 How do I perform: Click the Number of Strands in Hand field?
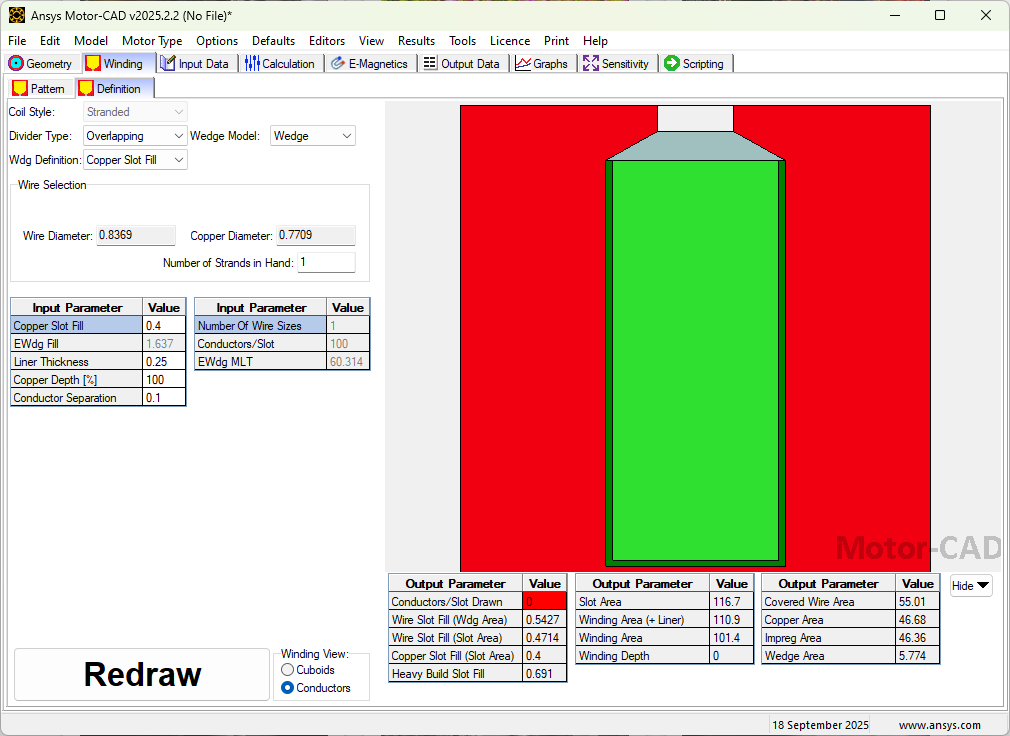point(326,263)
